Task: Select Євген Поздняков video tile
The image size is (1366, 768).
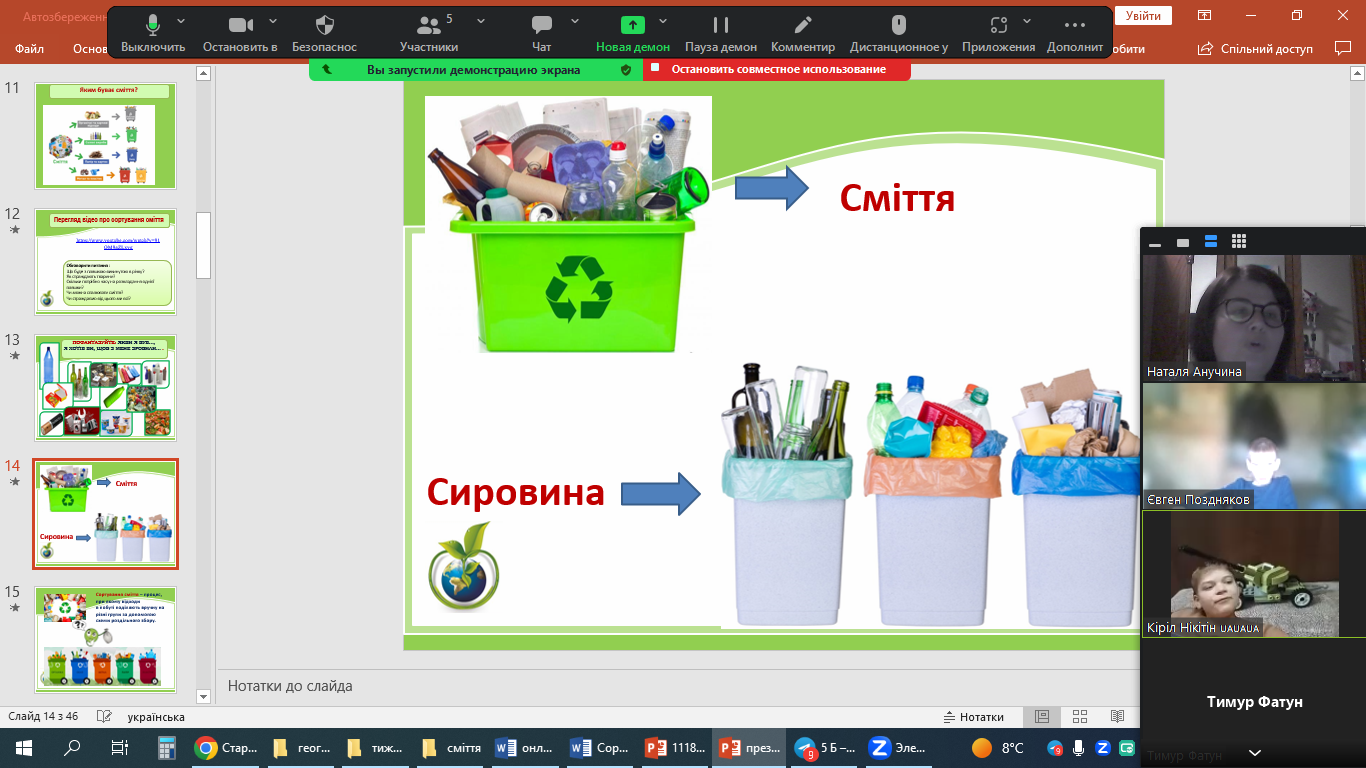Action: (1254, 446)
